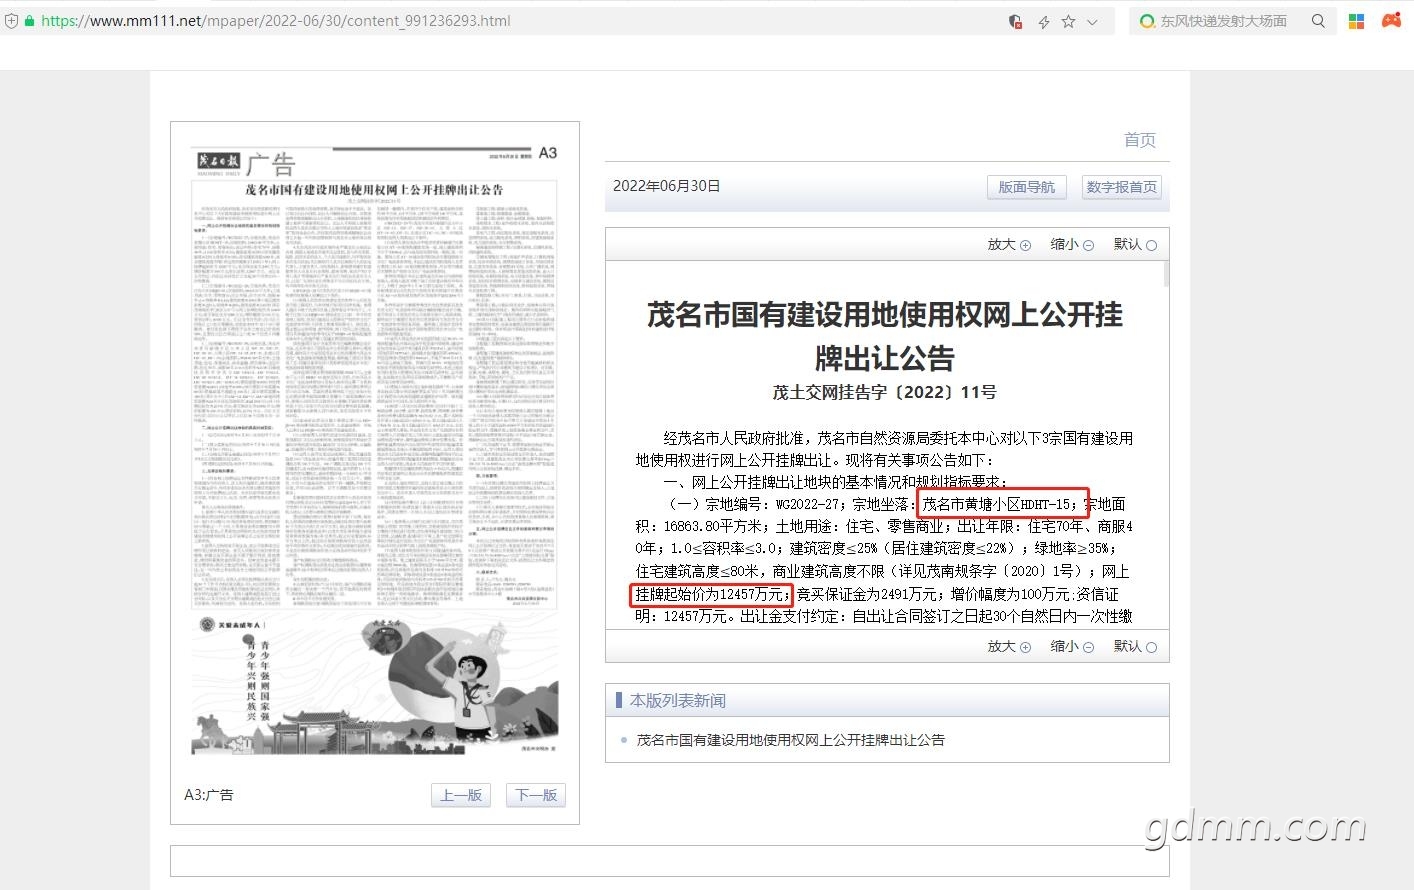Image resolution: width=1414 pixels, height=890 pixels.
Task: Click the lightning speed mode icon
Action: click(x=1043, y=21)
